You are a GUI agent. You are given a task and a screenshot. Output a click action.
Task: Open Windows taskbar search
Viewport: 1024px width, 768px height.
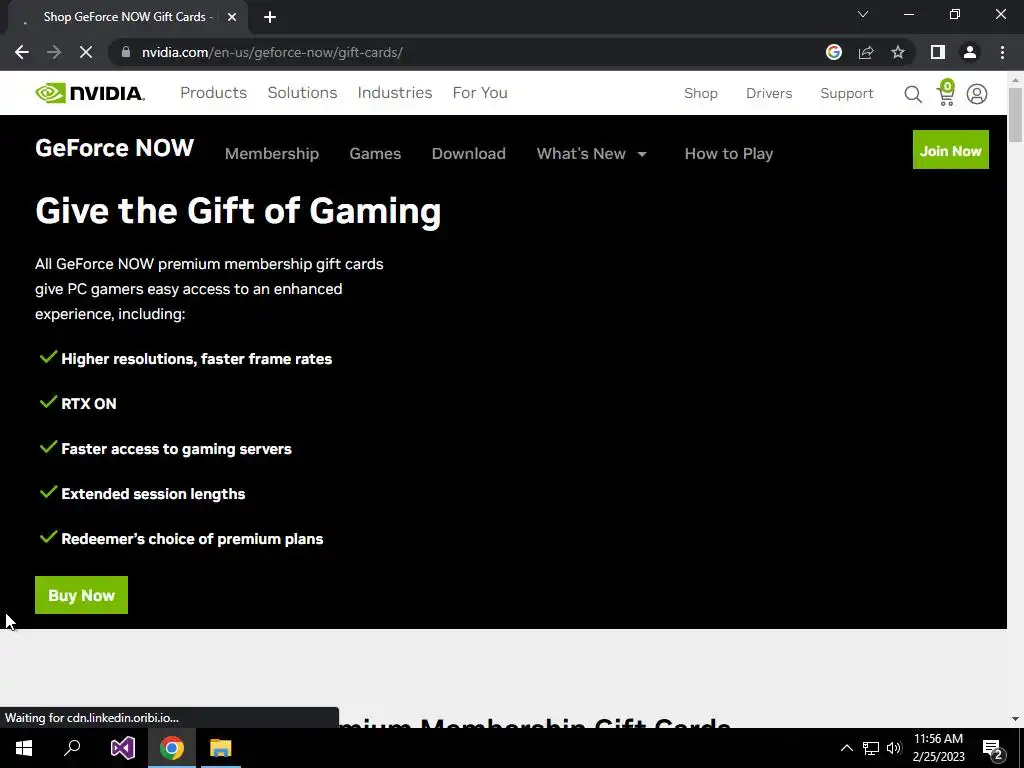point(72,748)
